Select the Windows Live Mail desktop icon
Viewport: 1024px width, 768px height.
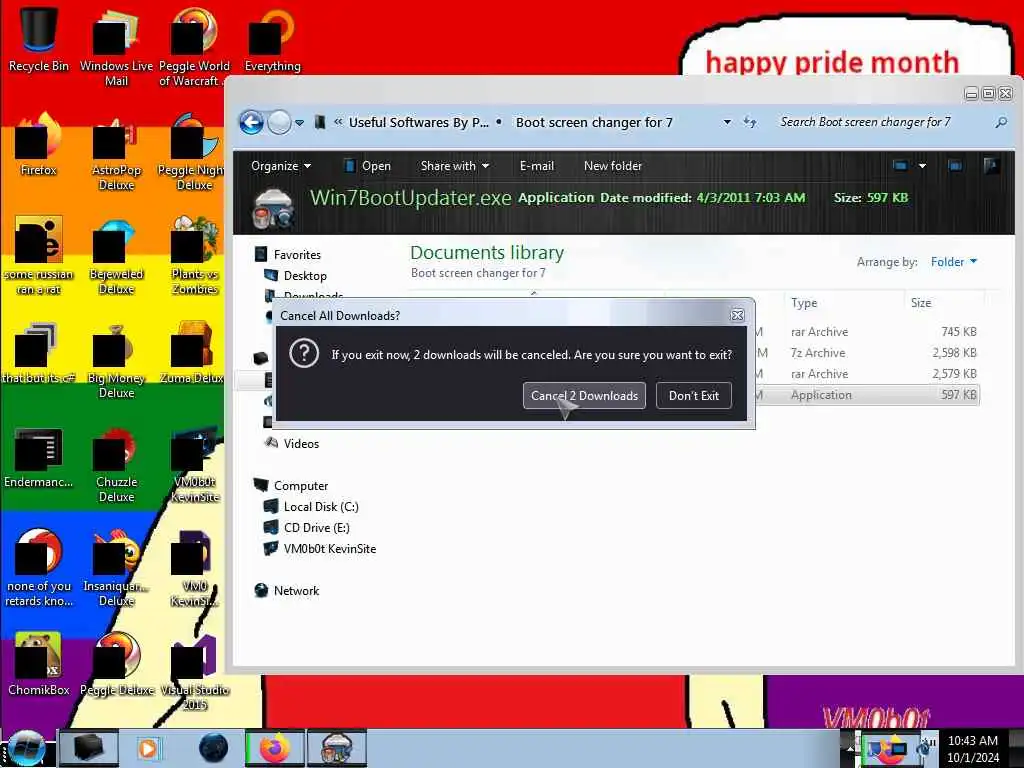click(116, 46)
